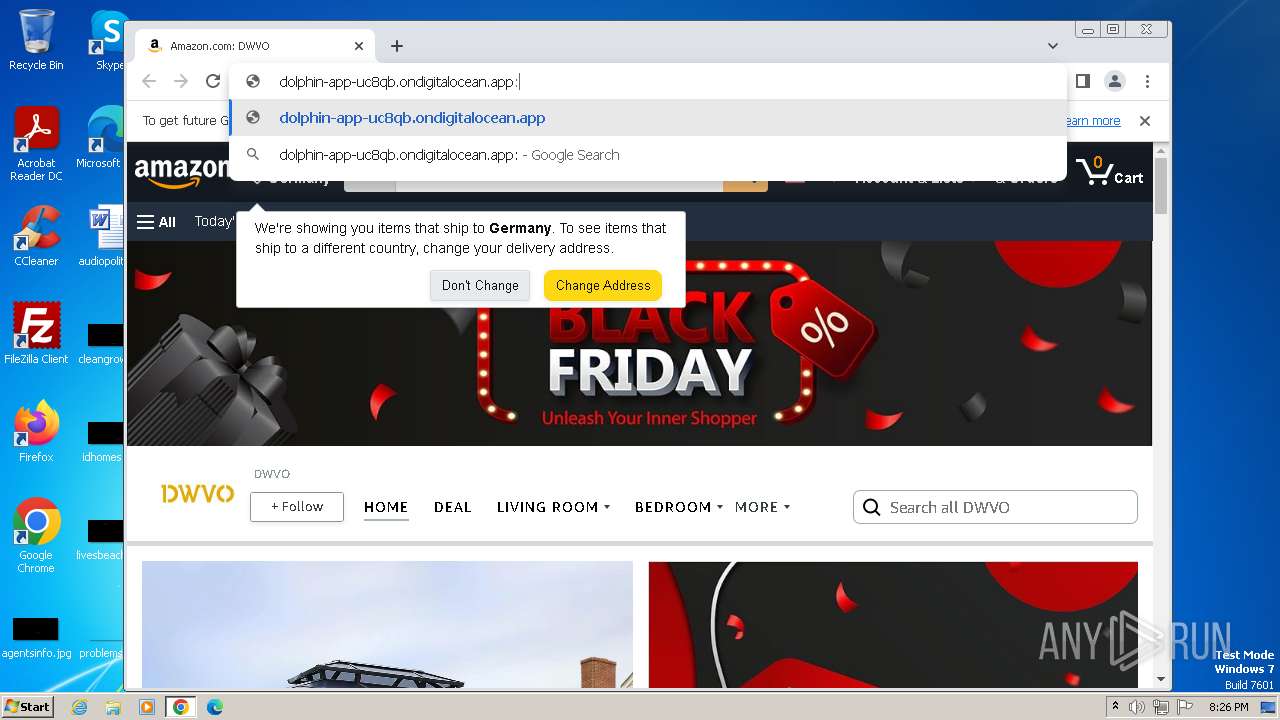1280x720 pixels.
Task: Open Google Chrome desktop shortcut
Action: [36, 535]
